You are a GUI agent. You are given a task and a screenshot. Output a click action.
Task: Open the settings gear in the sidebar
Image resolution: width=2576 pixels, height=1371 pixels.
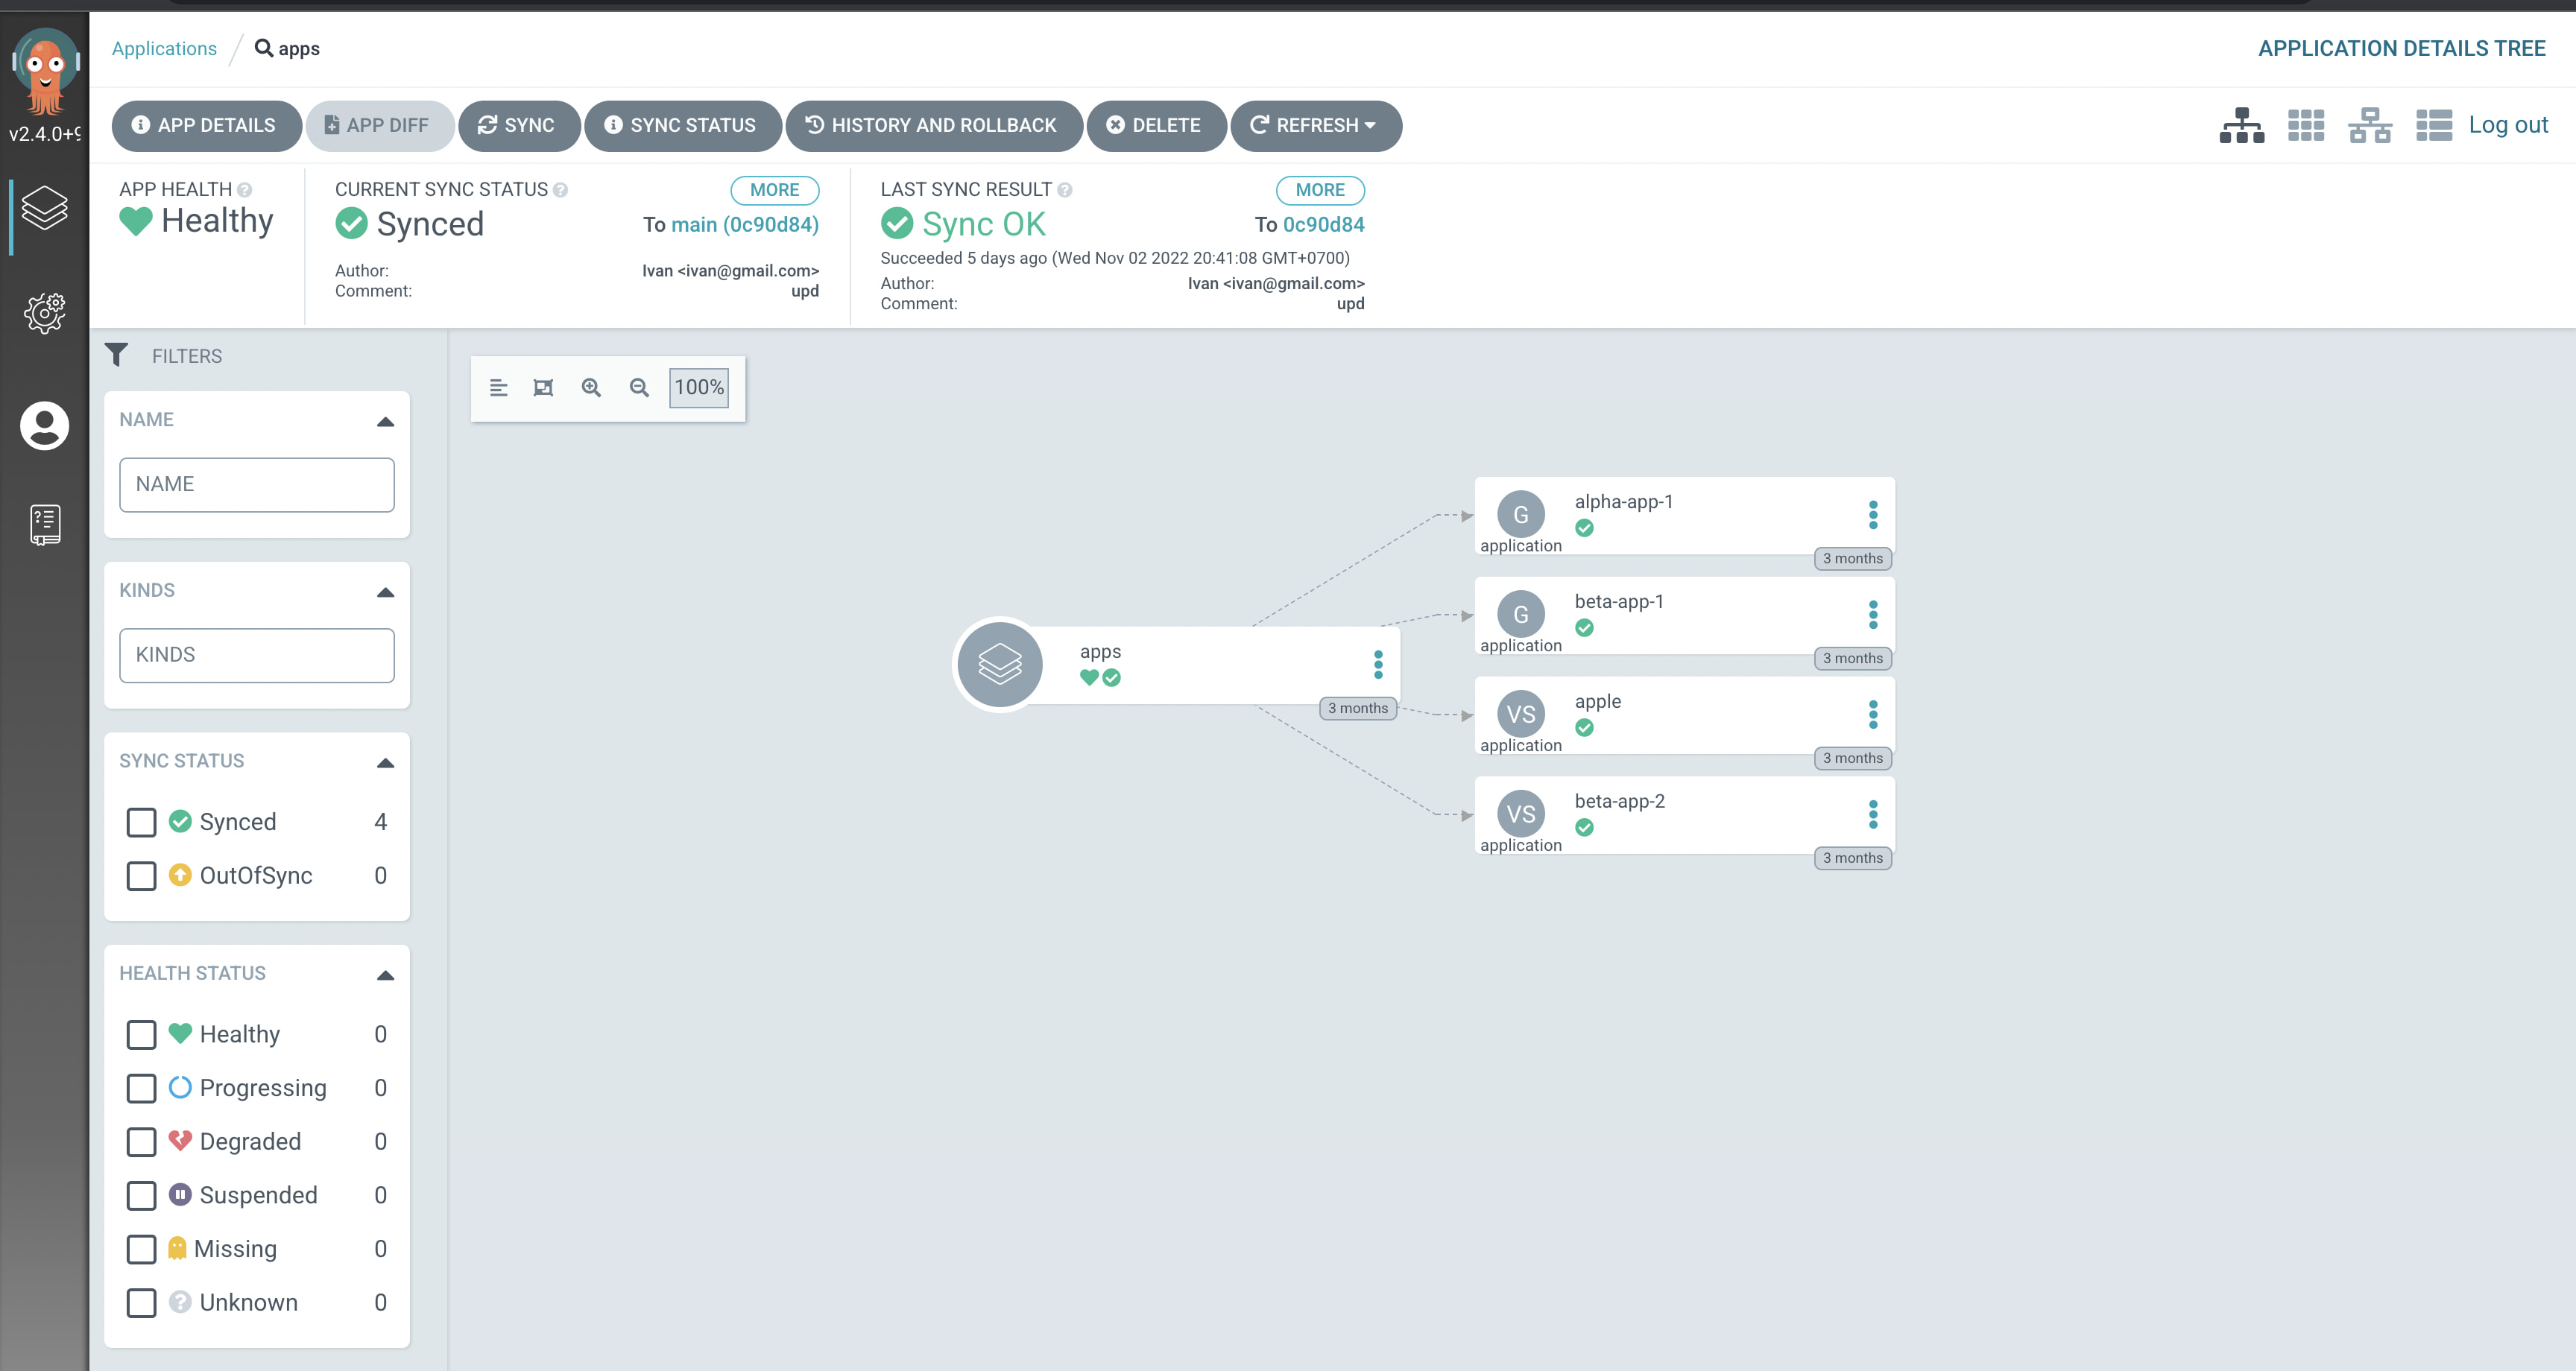click(44, 313)
